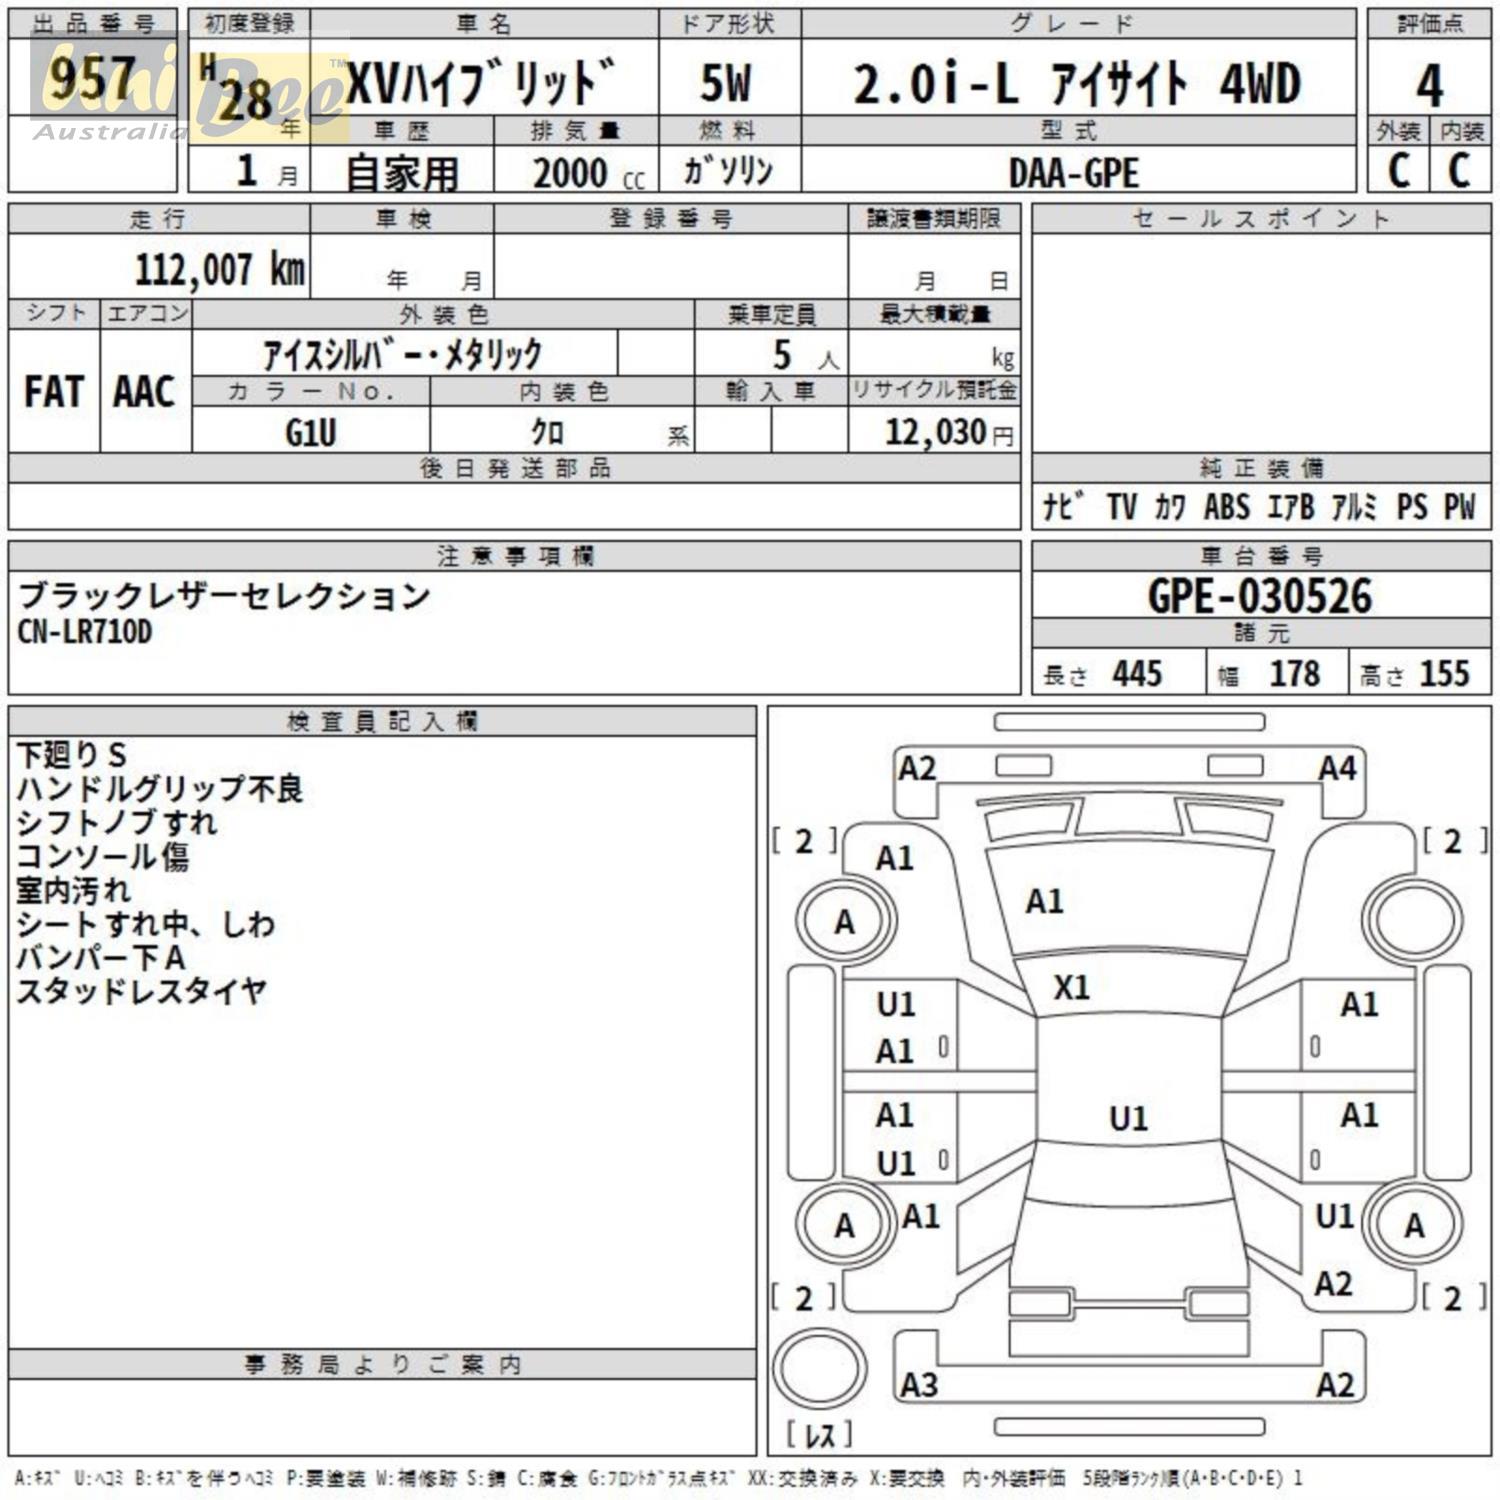This screenshot has width=1500, height=1500.
Task: Select the U1 dent marker on roof
Action: click(x=1128, y=1118)
